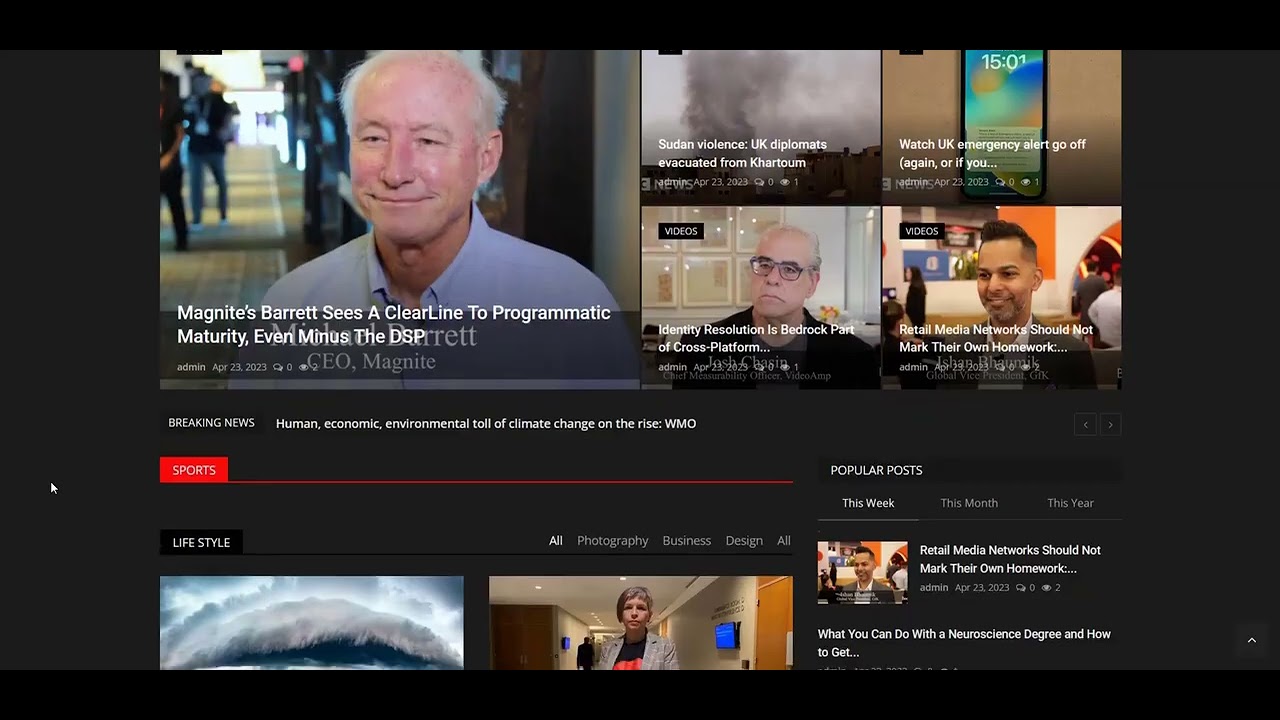This screenshot has width=1280, height=720.
Task: Click comment icon on Identity Resolution post
Action: (x=759, y=367)
